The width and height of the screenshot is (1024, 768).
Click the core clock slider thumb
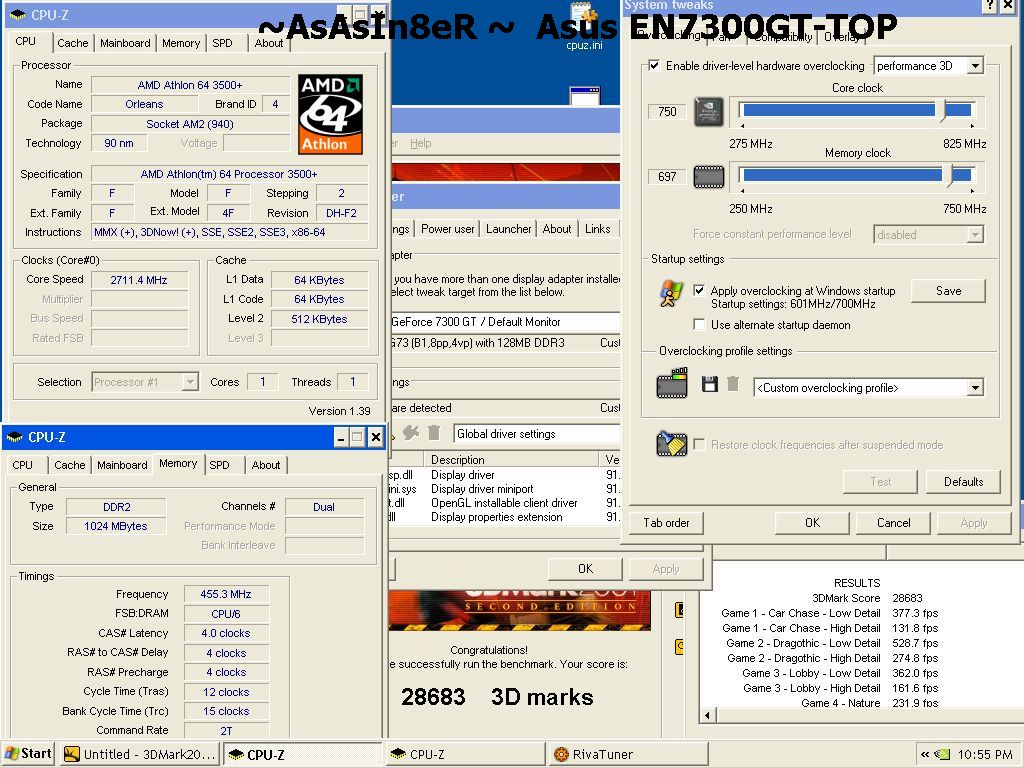[941, 110]
